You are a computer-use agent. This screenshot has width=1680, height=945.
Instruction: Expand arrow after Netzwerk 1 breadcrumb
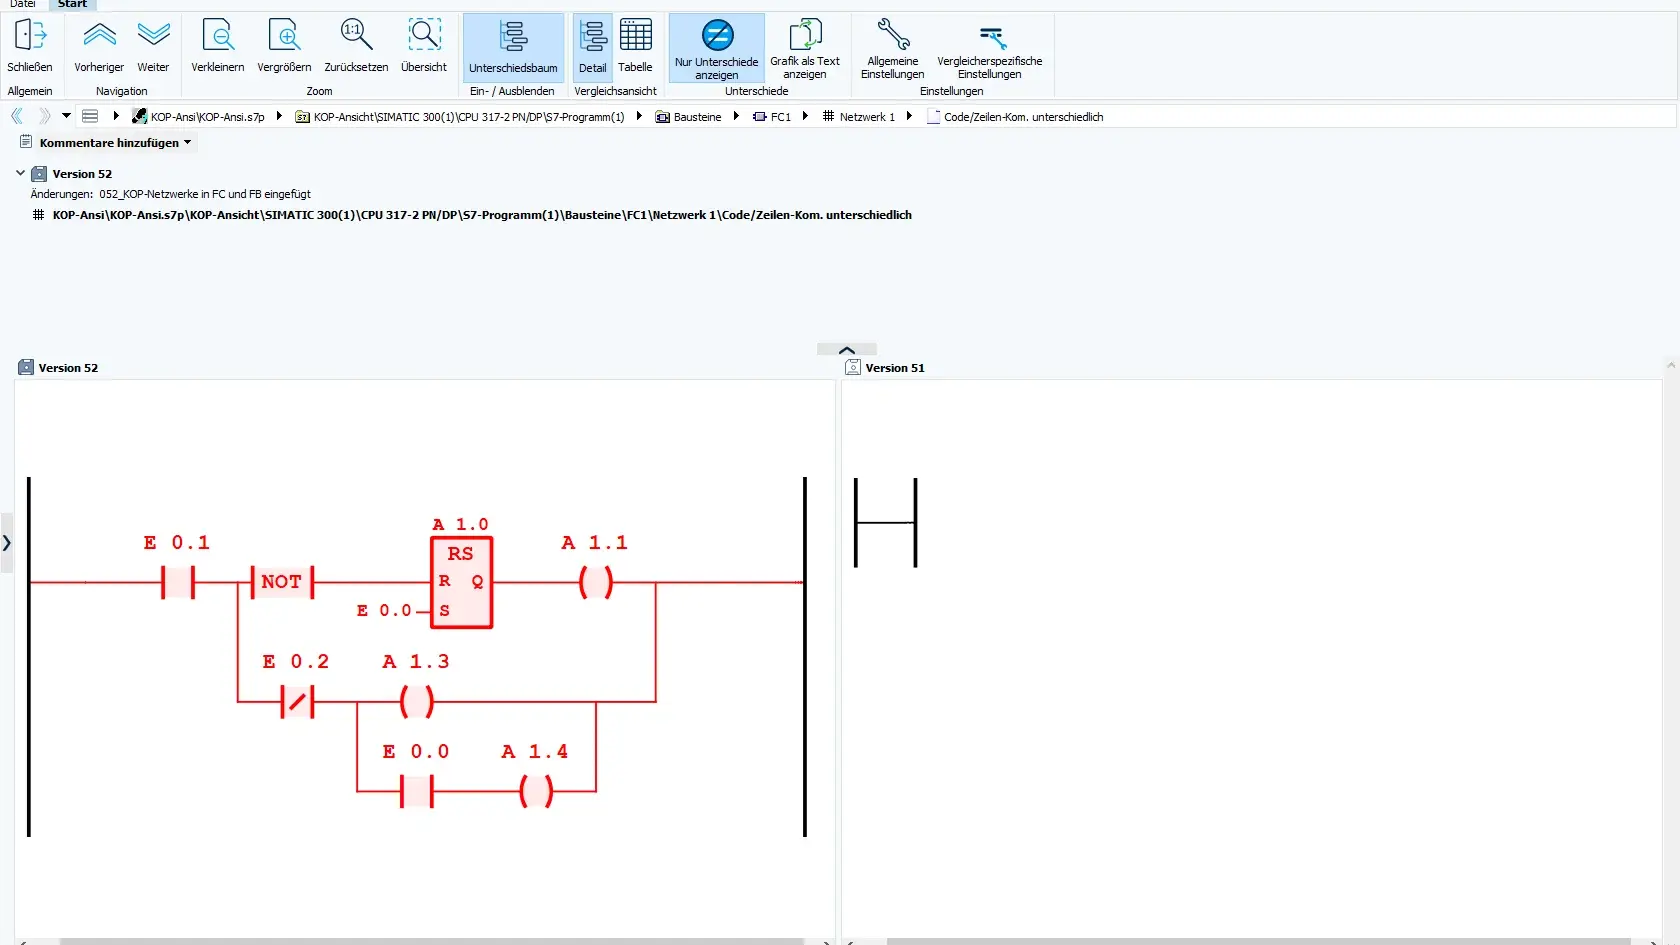(909, 116)
